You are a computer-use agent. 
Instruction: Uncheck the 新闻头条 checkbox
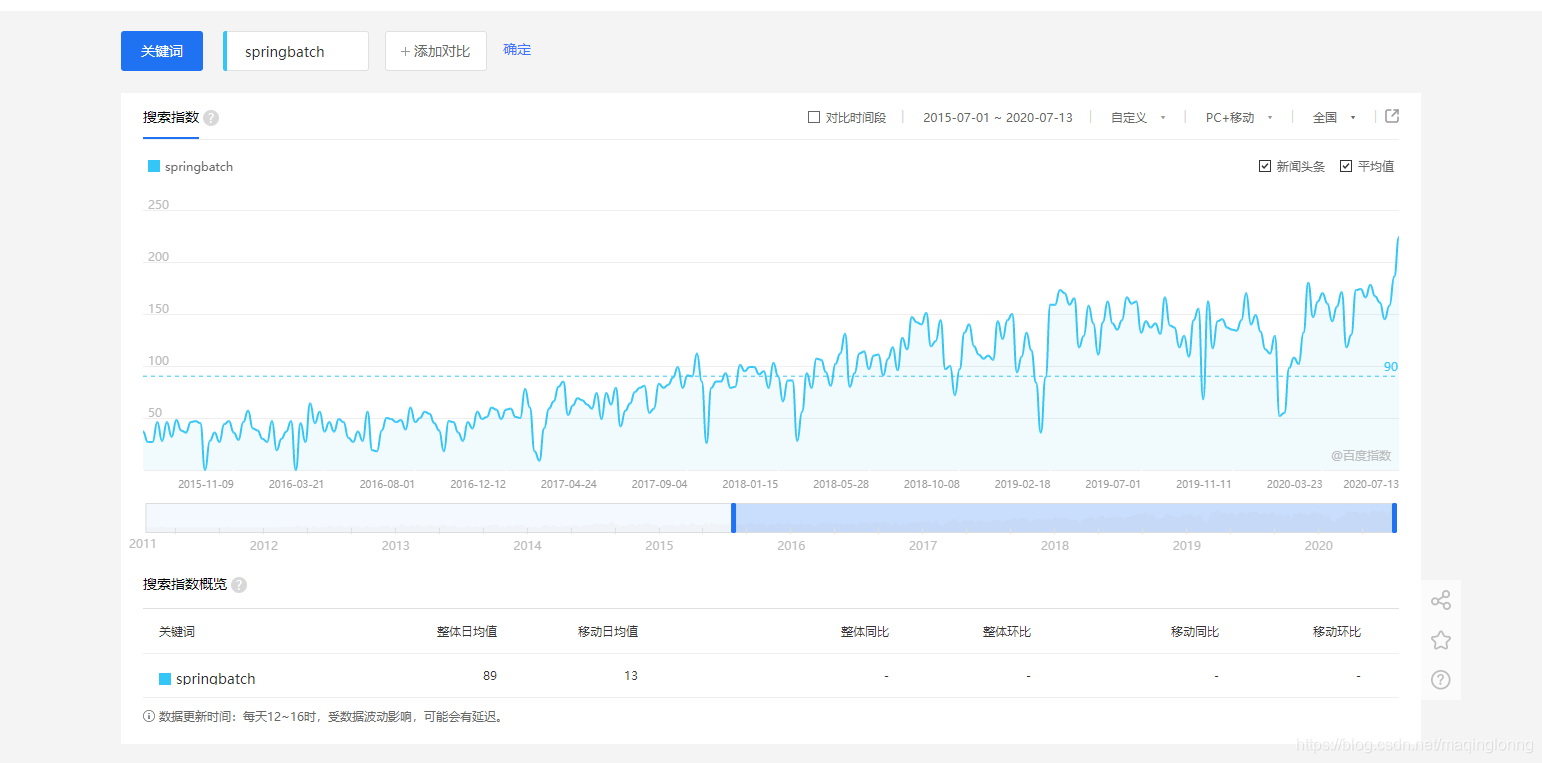click(x=1265, y=166)
